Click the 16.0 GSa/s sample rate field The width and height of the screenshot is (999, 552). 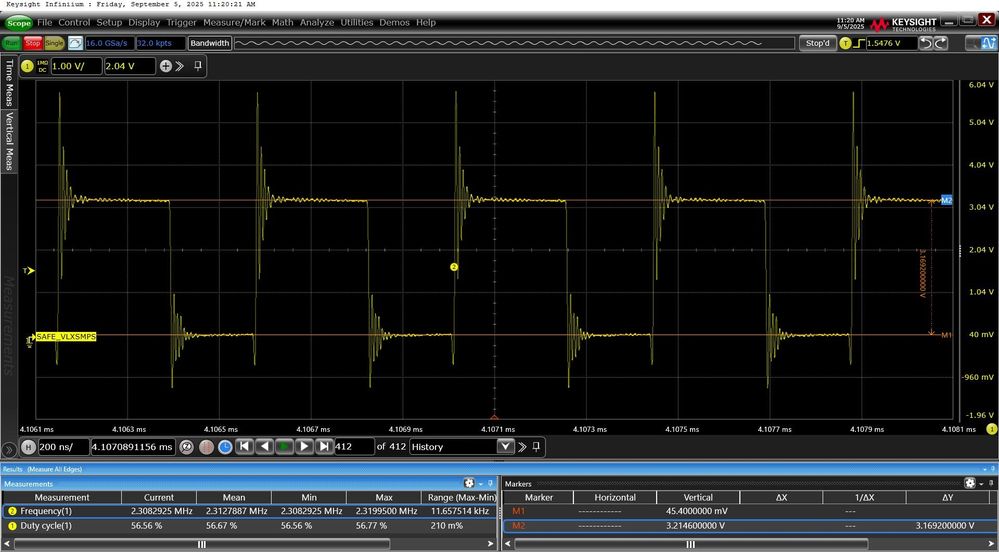pyautogui.click(x=108, y=43)
